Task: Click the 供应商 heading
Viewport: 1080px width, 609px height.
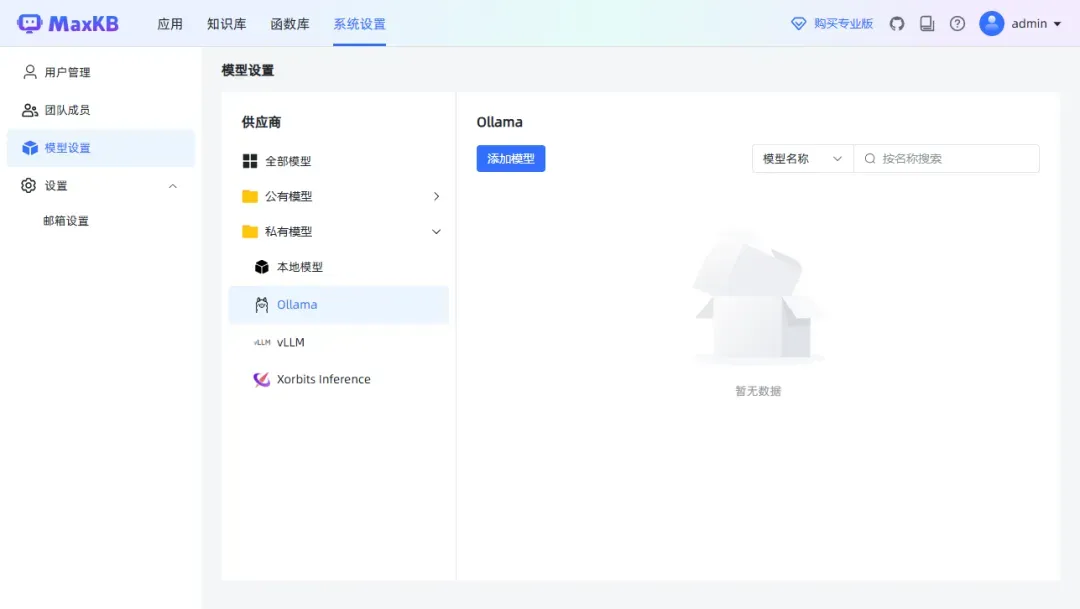Action: (261, 122)
